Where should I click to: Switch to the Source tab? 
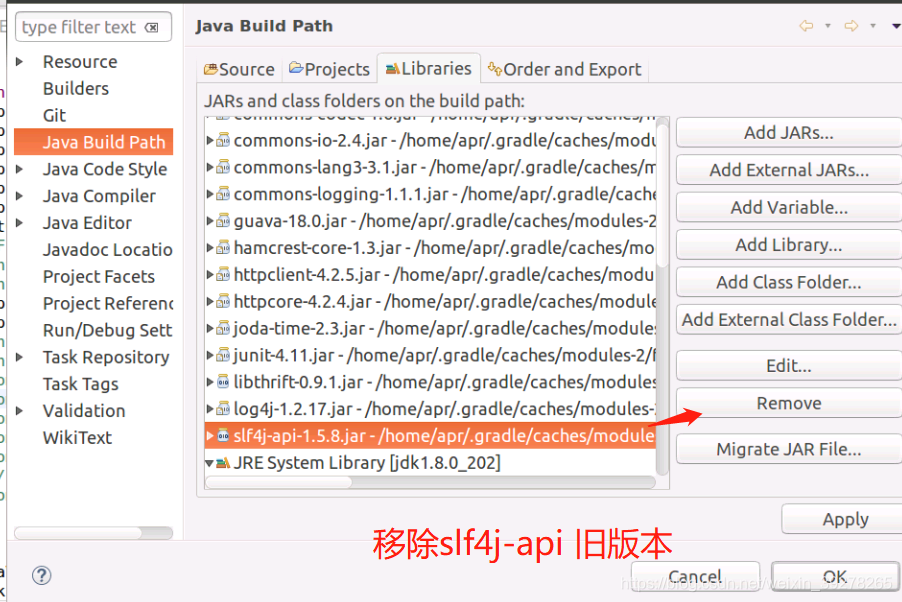point(239,69)
